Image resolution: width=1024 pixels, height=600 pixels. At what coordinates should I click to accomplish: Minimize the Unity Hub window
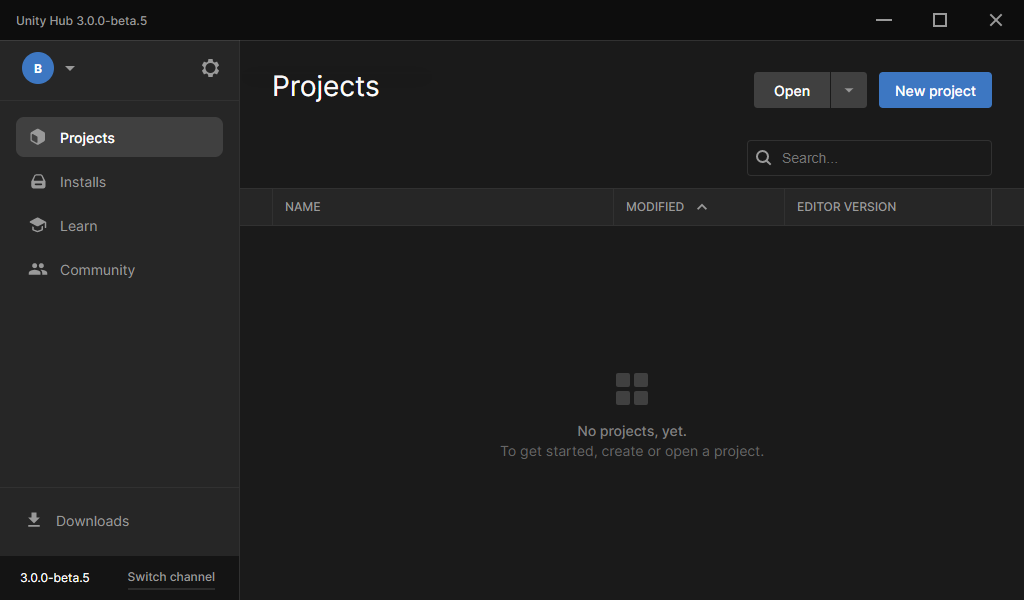[884, 20]
